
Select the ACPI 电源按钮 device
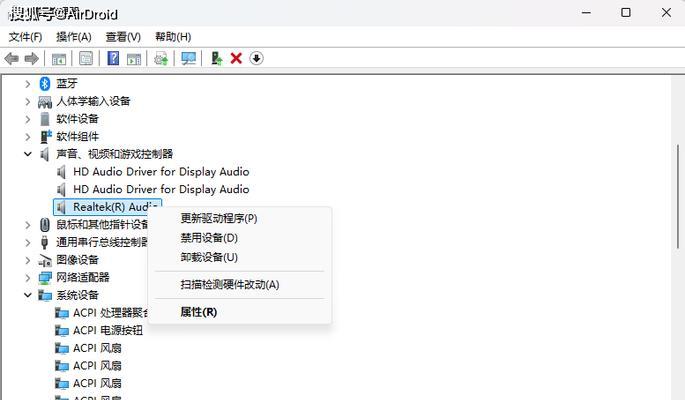(x=108, y=331)
